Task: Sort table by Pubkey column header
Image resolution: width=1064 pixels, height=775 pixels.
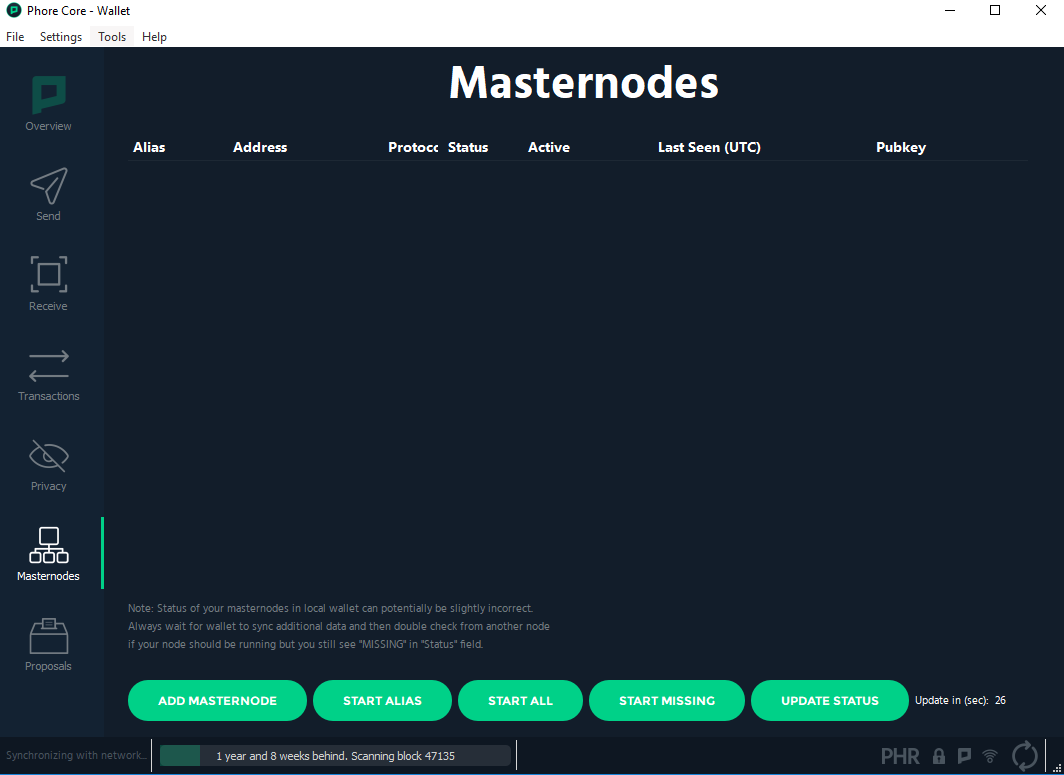Action: pyautogui.click(x=900, y=147)
